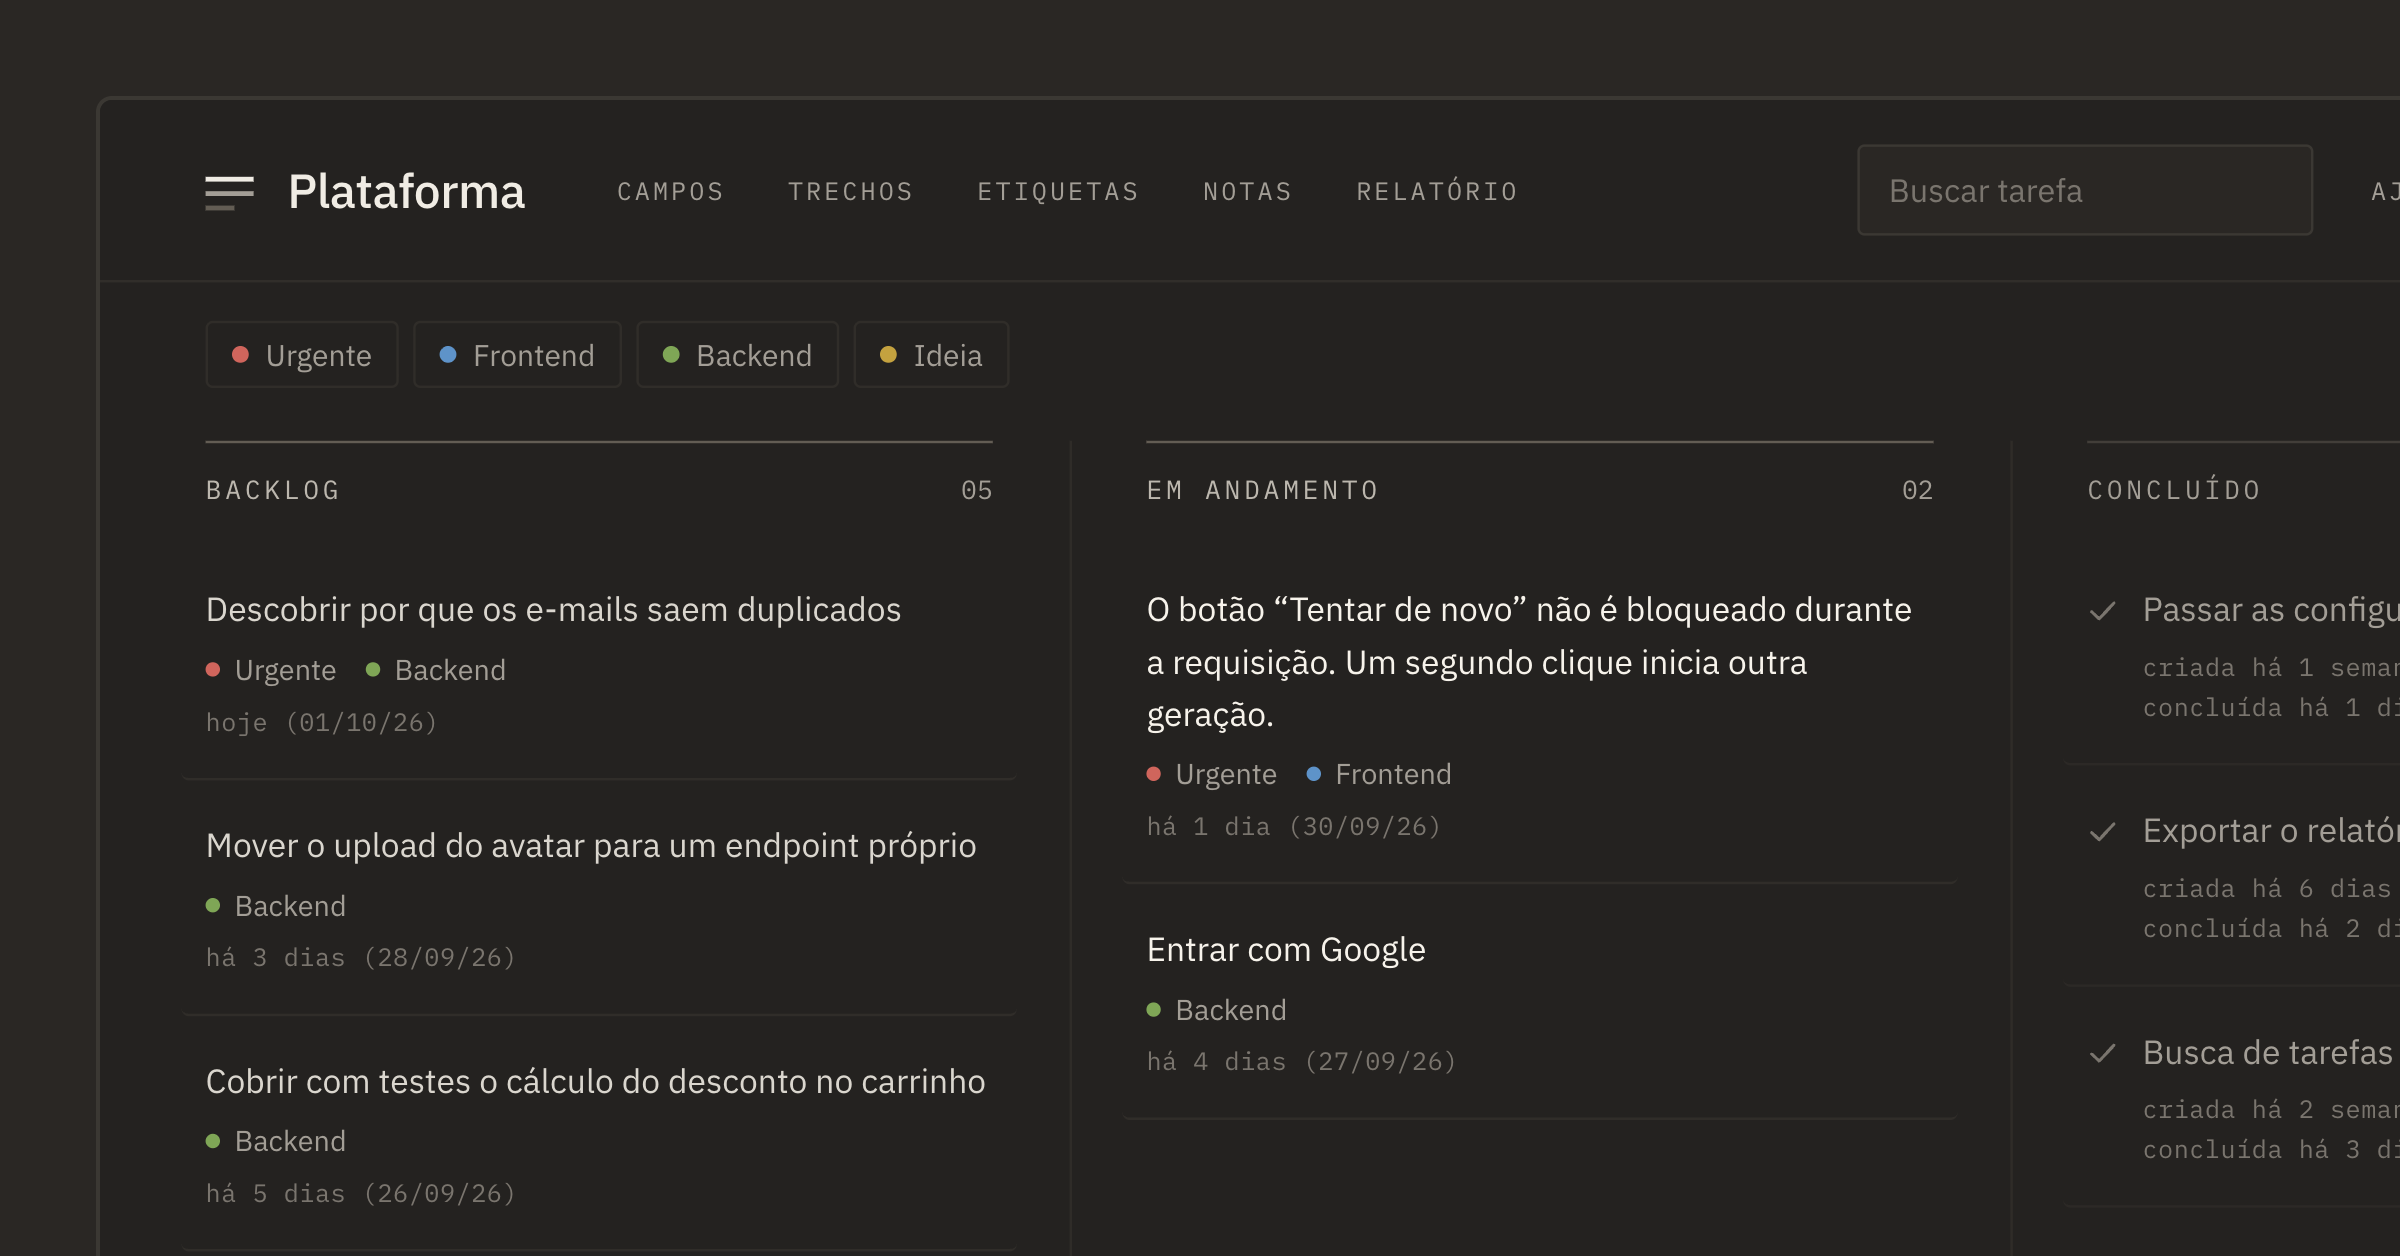This screenshot has width=2400, height=1256.
Task: Click the Backlog column header
Action: click(273, 490)
